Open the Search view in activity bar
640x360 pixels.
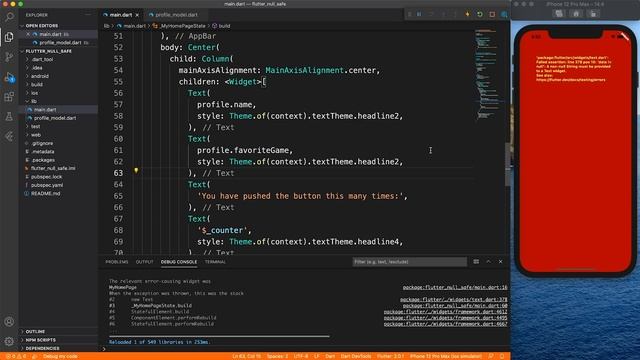pyautogui.click(x=9, y=17)
